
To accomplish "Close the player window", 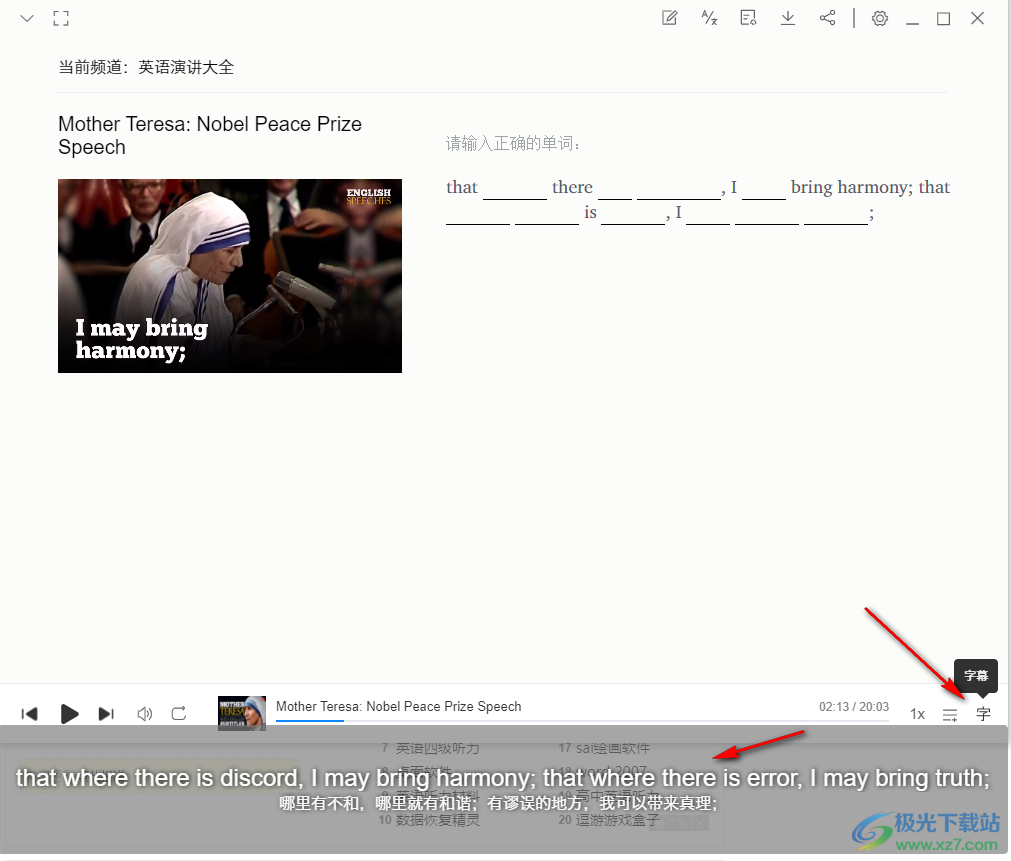I will [x=977, y=18].
